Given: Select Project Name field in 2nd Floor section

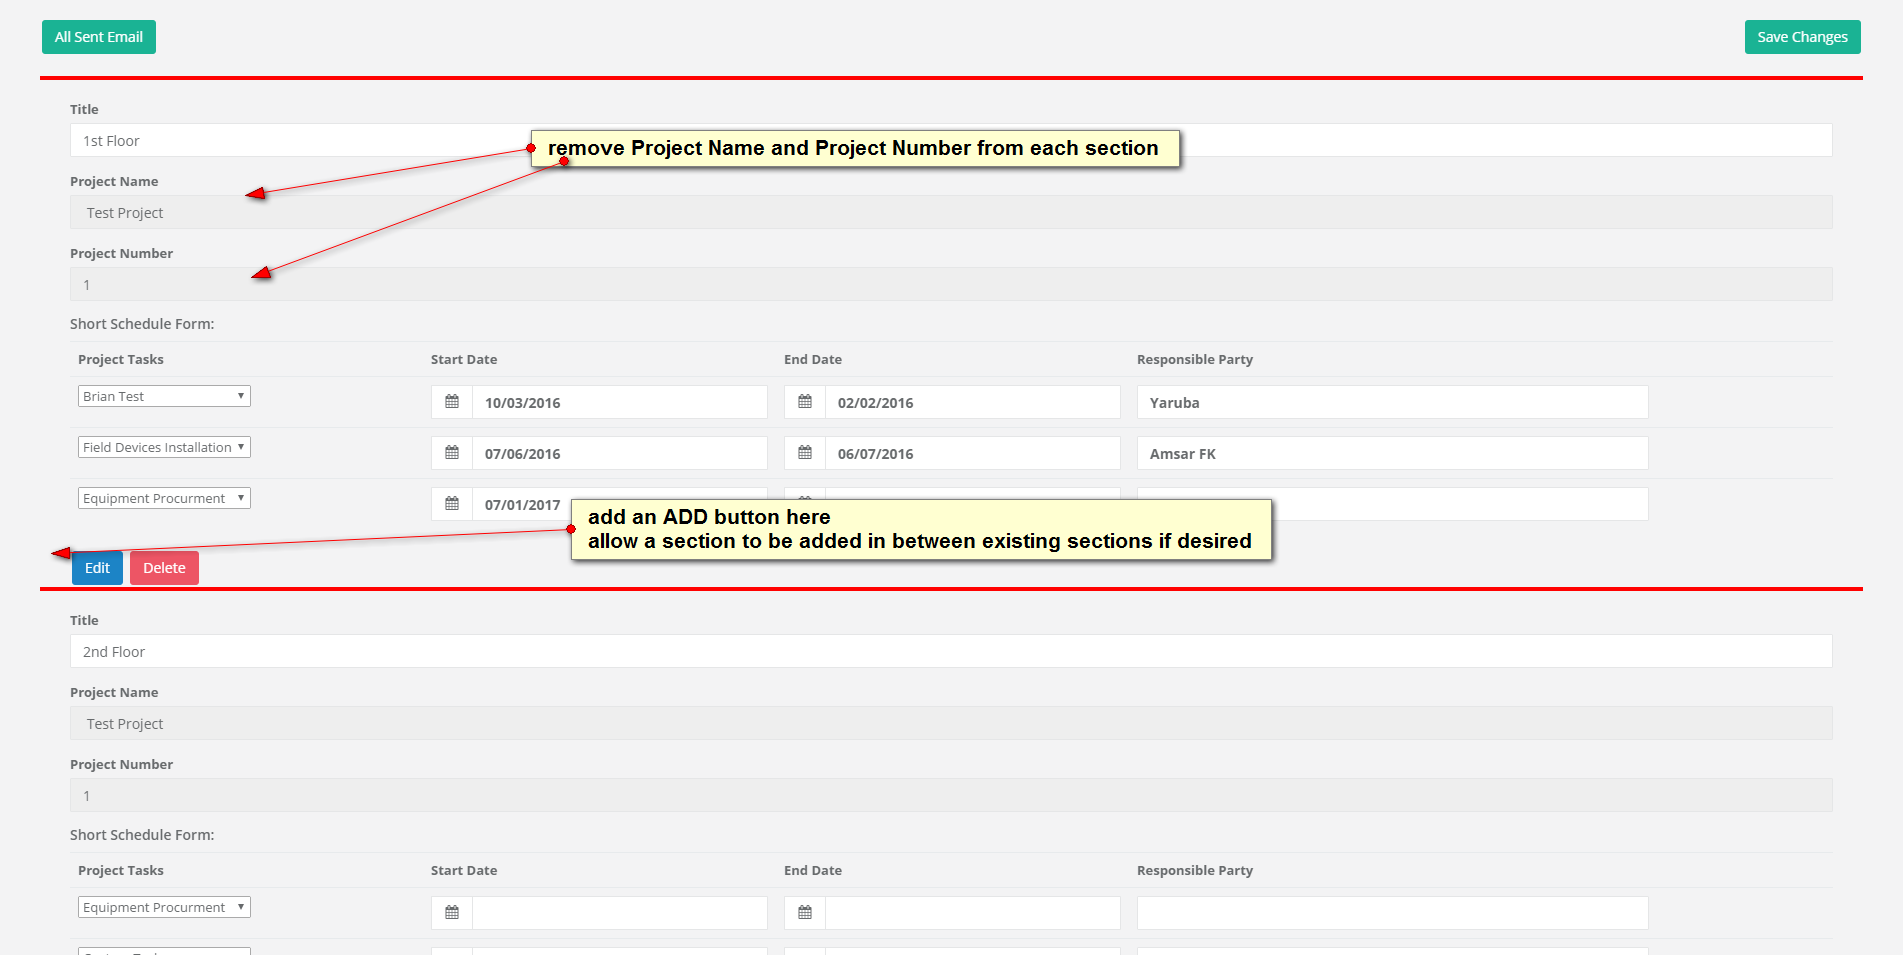Looking at the screenshot, I should coord(951,723).
